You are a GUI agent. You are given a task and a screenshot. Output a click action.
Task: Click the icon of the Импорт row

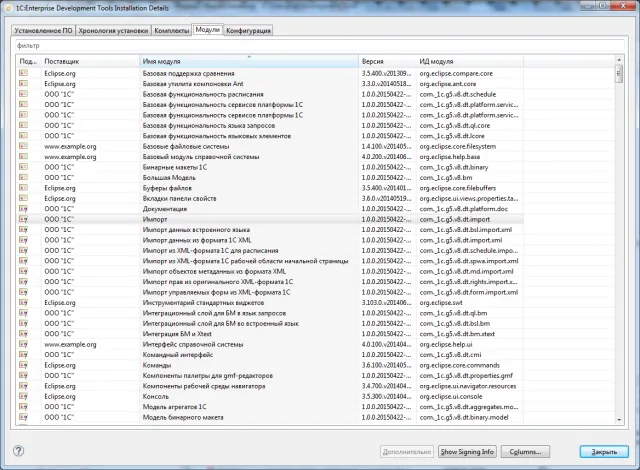coord(23,219)
